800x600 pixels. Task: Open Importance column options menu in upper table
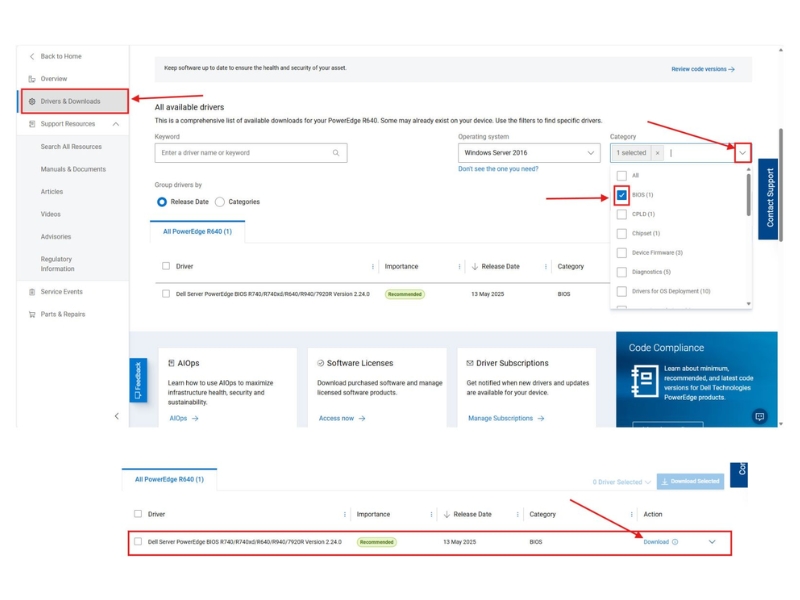coord(459,266)
